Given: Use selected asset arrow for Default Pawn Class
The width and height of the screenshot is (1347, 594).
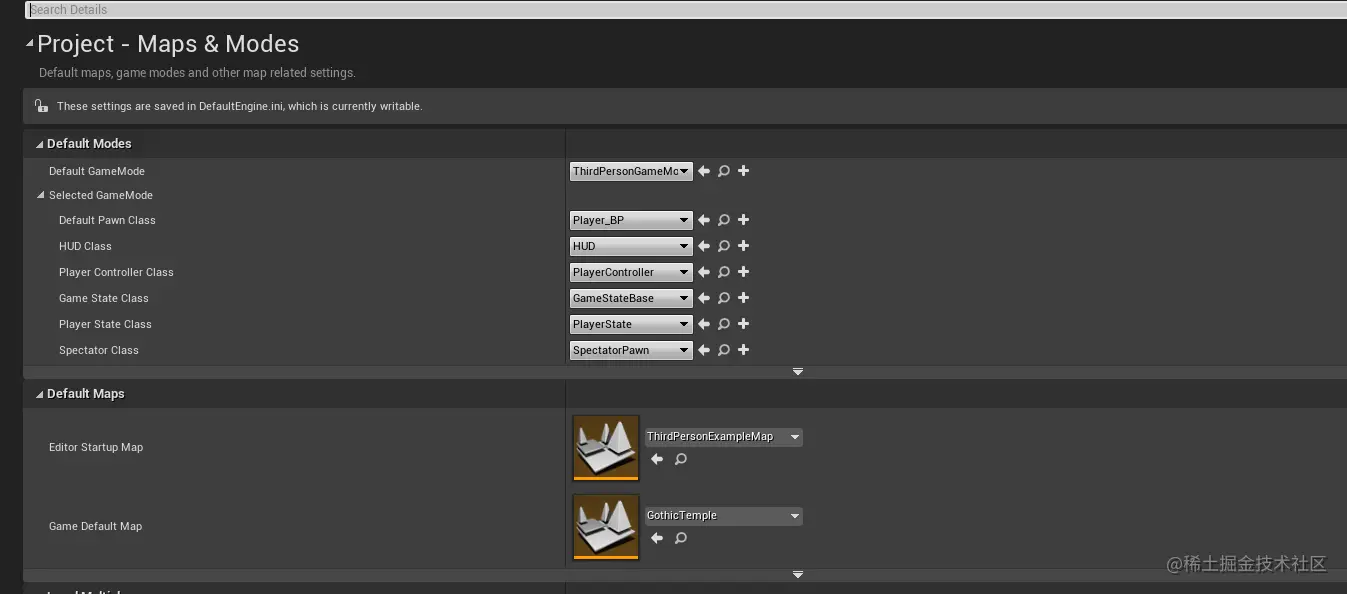Looking at the screenshot, I should pos(704,220).
